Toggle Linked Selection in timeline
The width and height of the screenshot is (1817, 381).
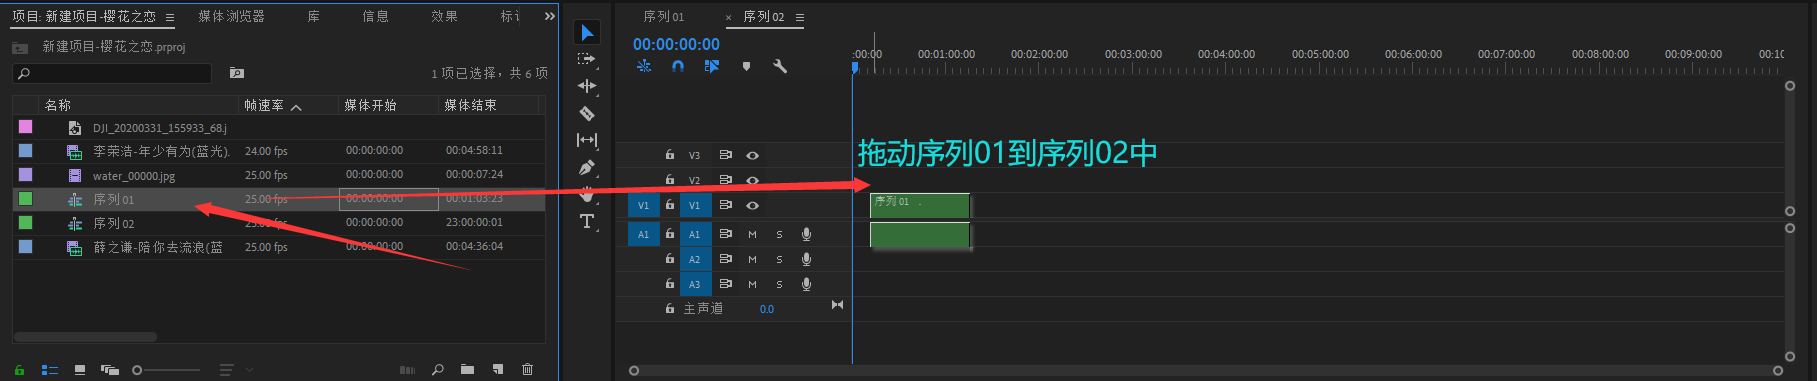712,66
